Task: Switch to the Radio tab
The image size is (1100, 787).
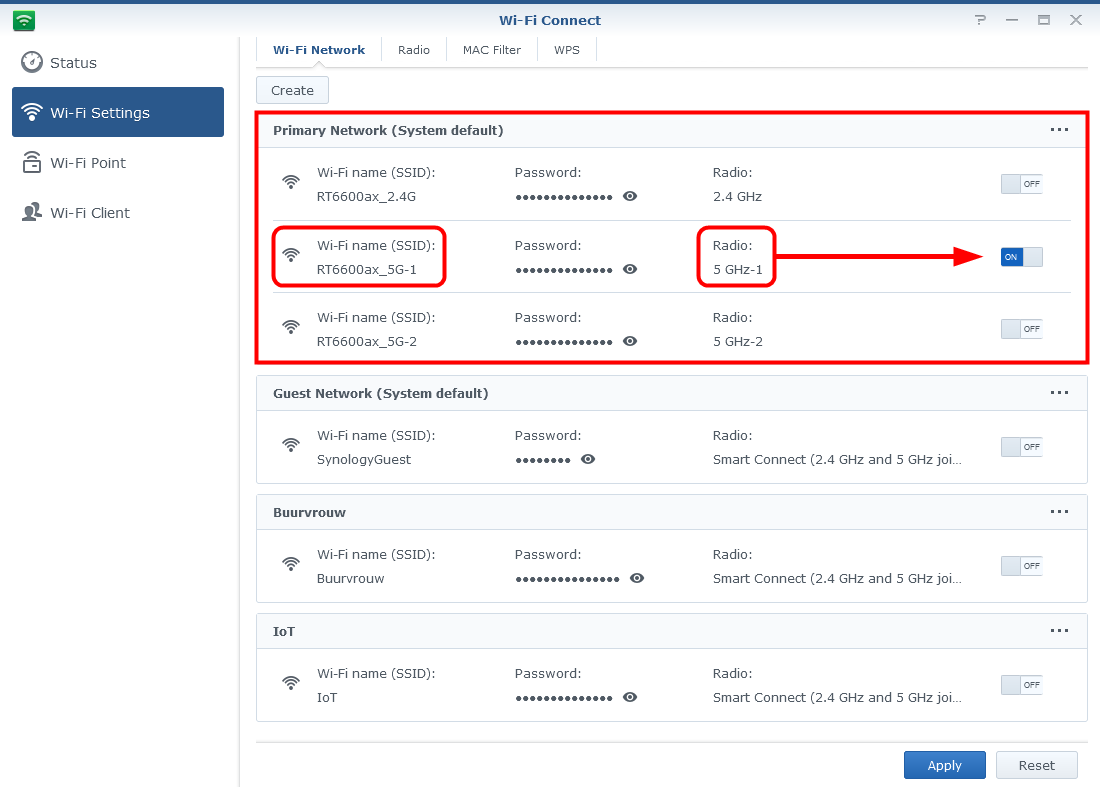Action: [x=414, y=50]
